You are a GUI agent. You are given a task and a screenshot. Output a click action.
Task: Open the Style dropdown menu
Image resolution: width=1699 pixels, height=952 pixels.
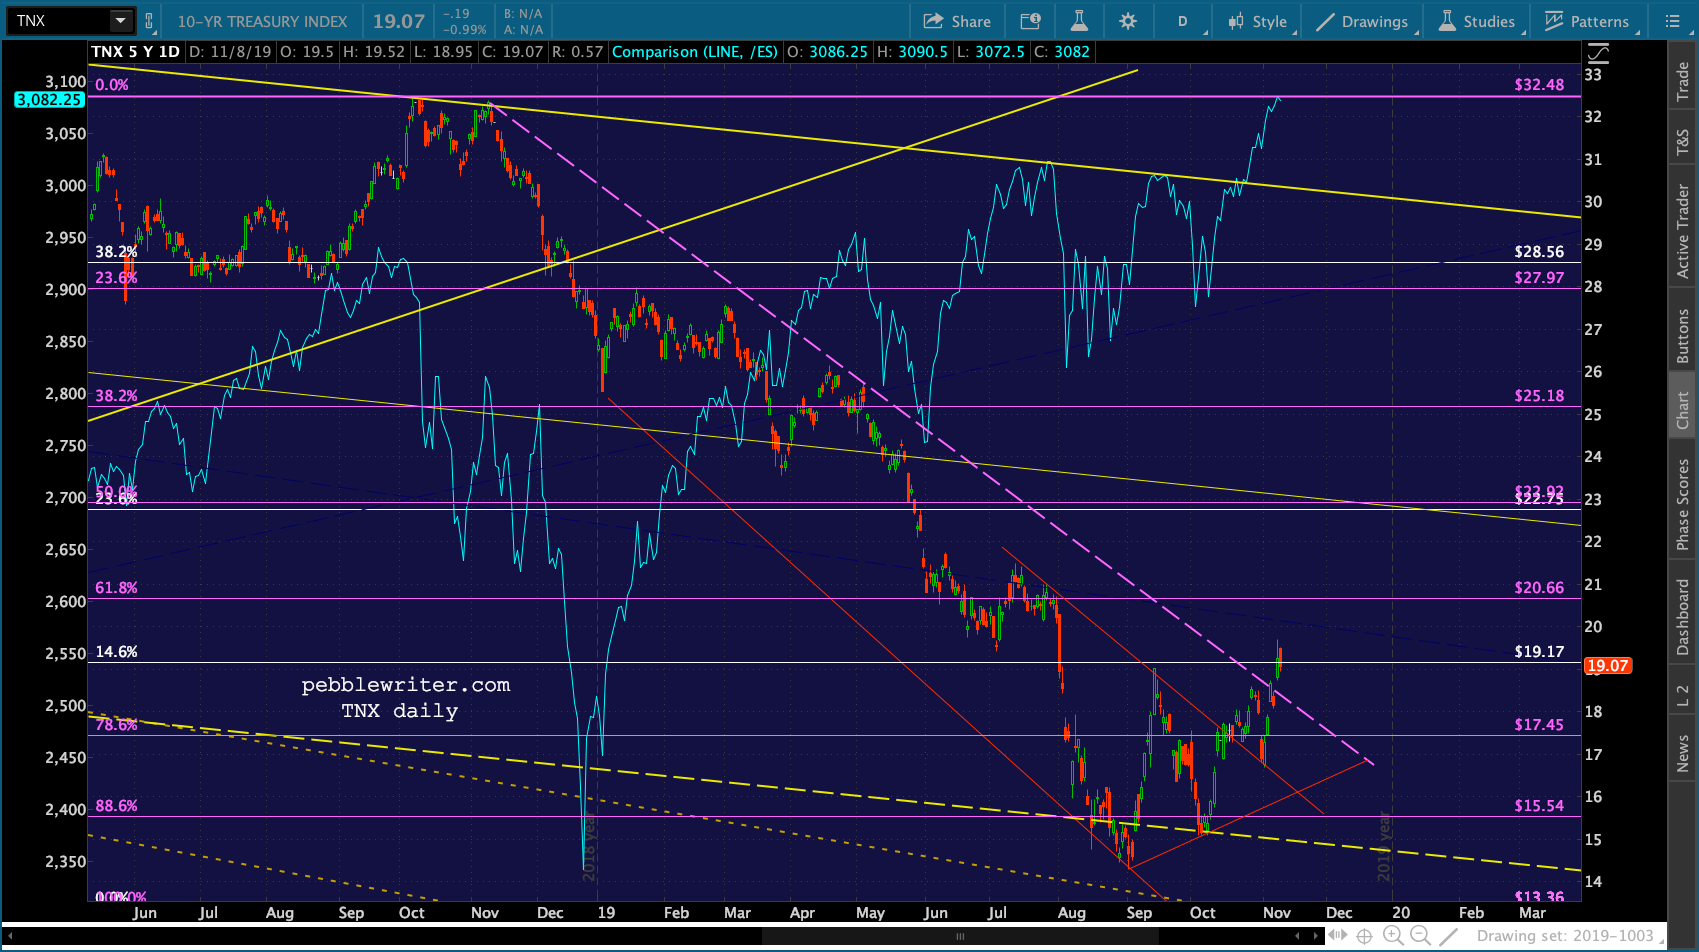pos(1258,21)
